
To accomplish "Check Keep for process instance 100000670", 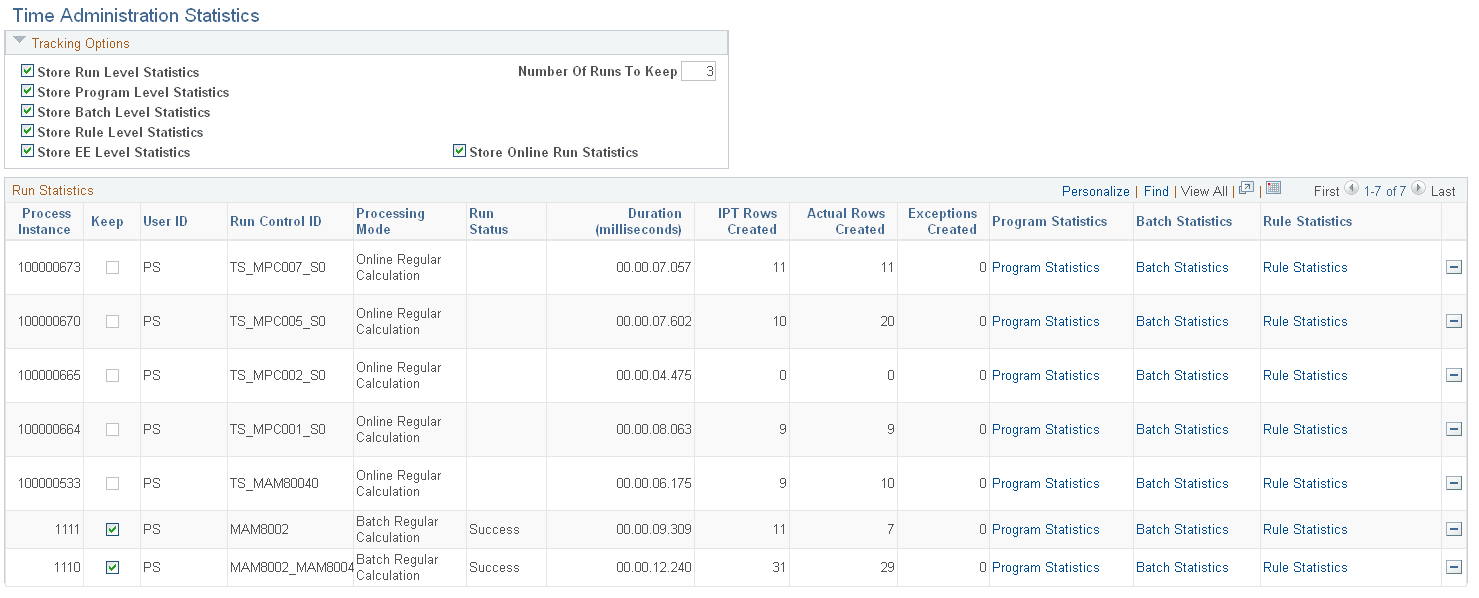I will click(x=111, y=321).
